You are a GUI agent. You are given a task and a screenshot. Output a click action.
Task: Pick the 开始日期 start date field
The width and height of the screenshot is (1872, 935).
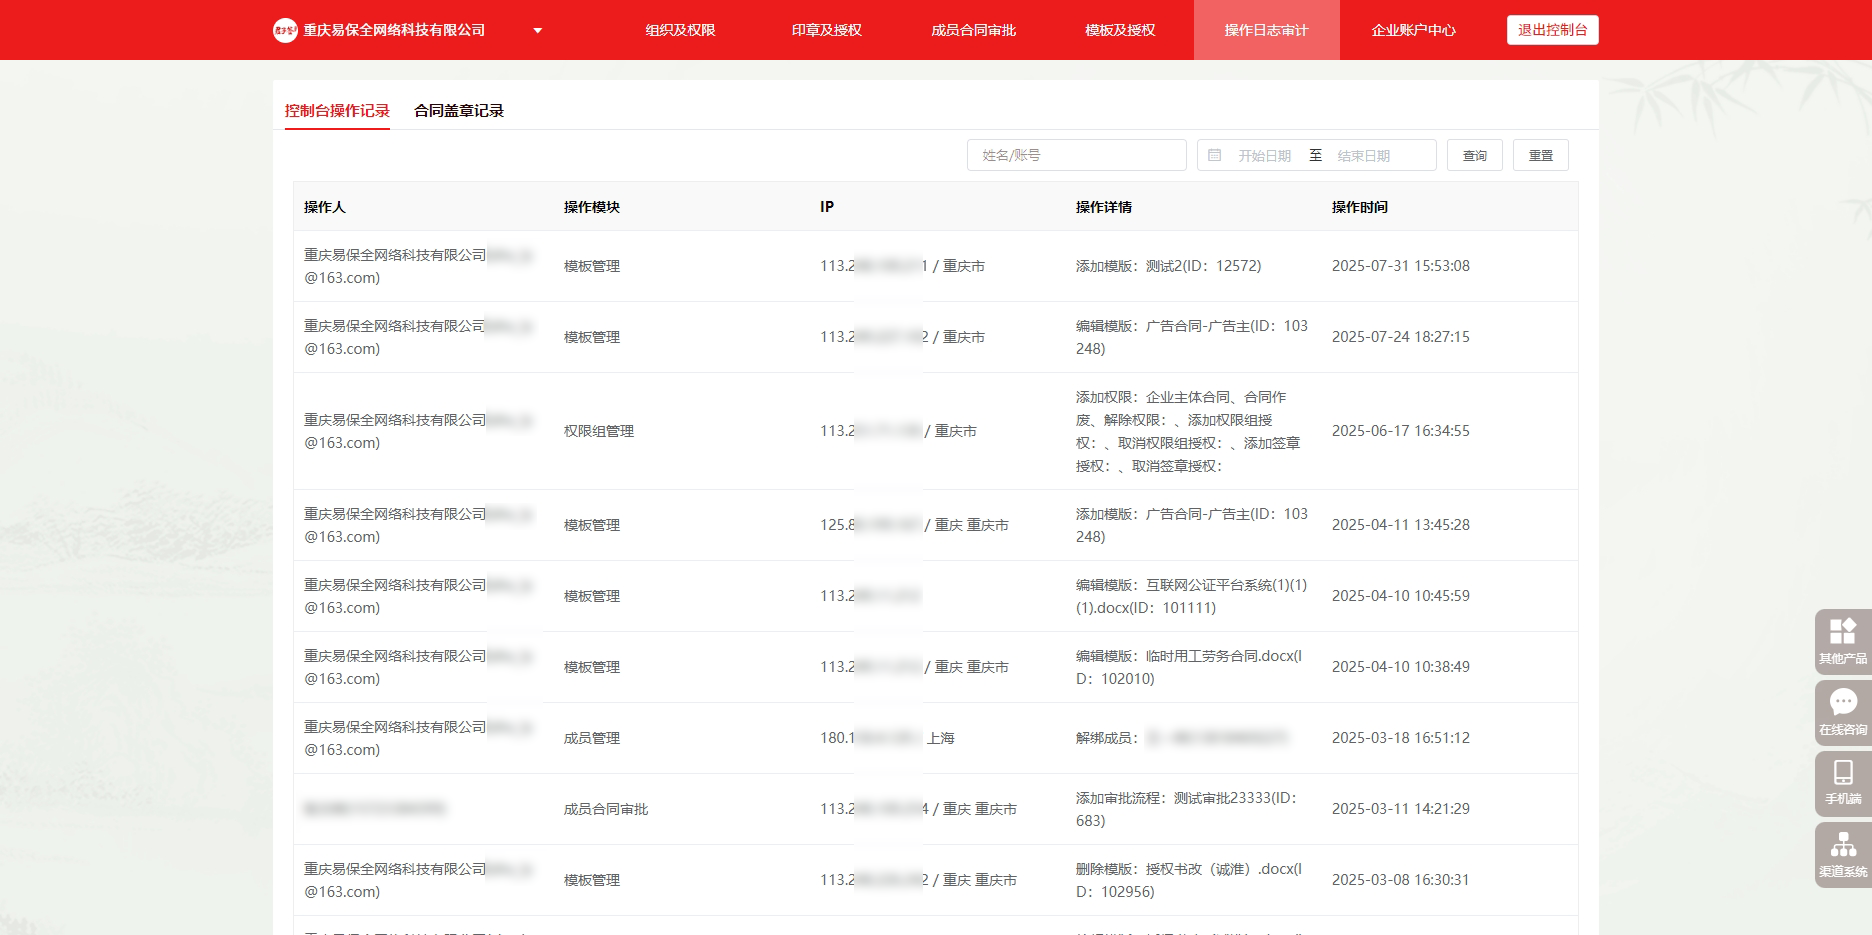[1264, 156]
